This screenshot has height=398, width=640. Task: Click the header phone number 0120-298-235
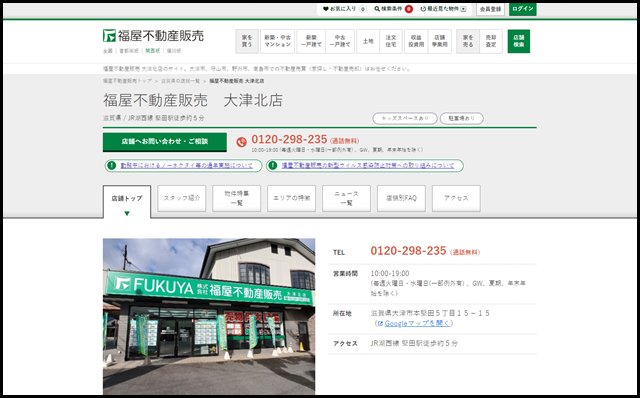[x=289, y=140]
